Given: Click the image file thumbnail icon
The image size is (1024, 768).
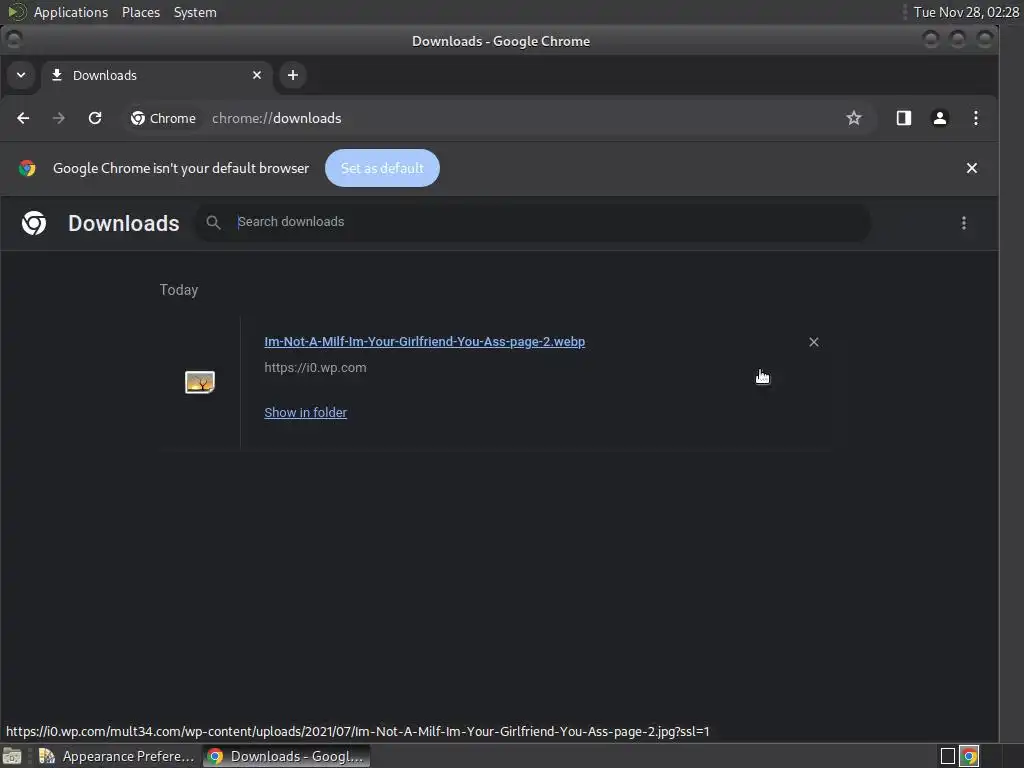Looking at the screenshot, I should tap(200, 382).
